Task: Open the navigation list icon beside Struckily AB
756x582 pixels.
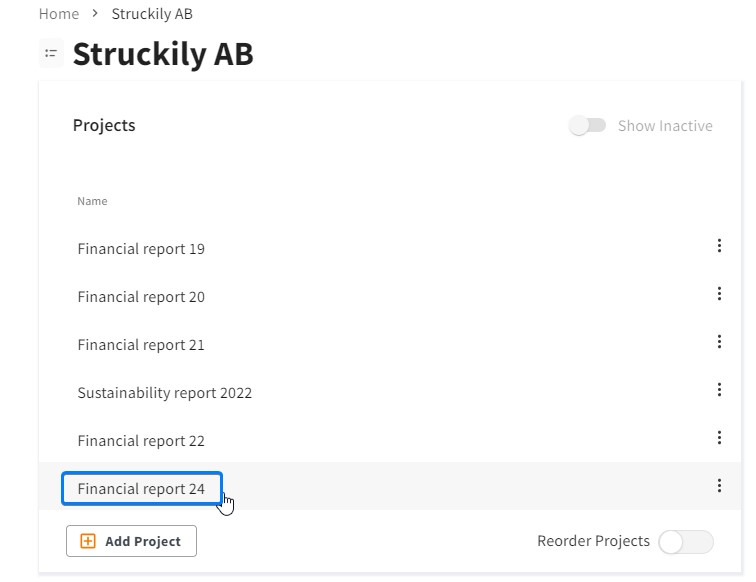Action: (51, 53)
